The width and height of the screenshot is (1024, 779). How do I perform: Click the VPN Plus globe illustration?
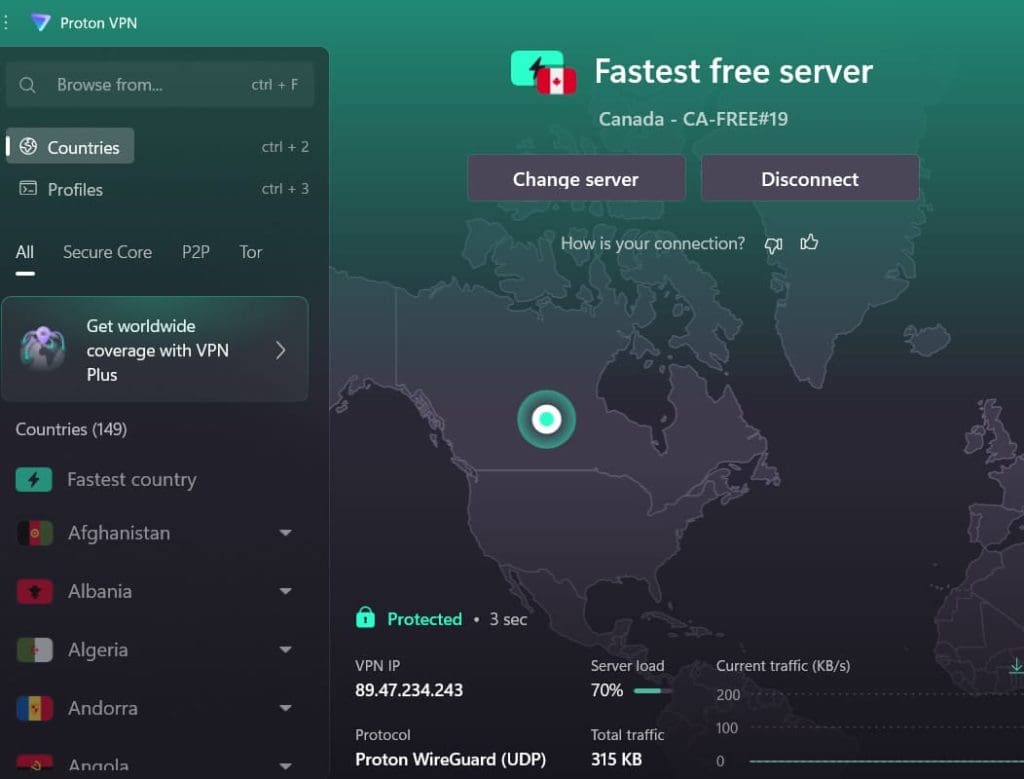[x=42, y=348]
